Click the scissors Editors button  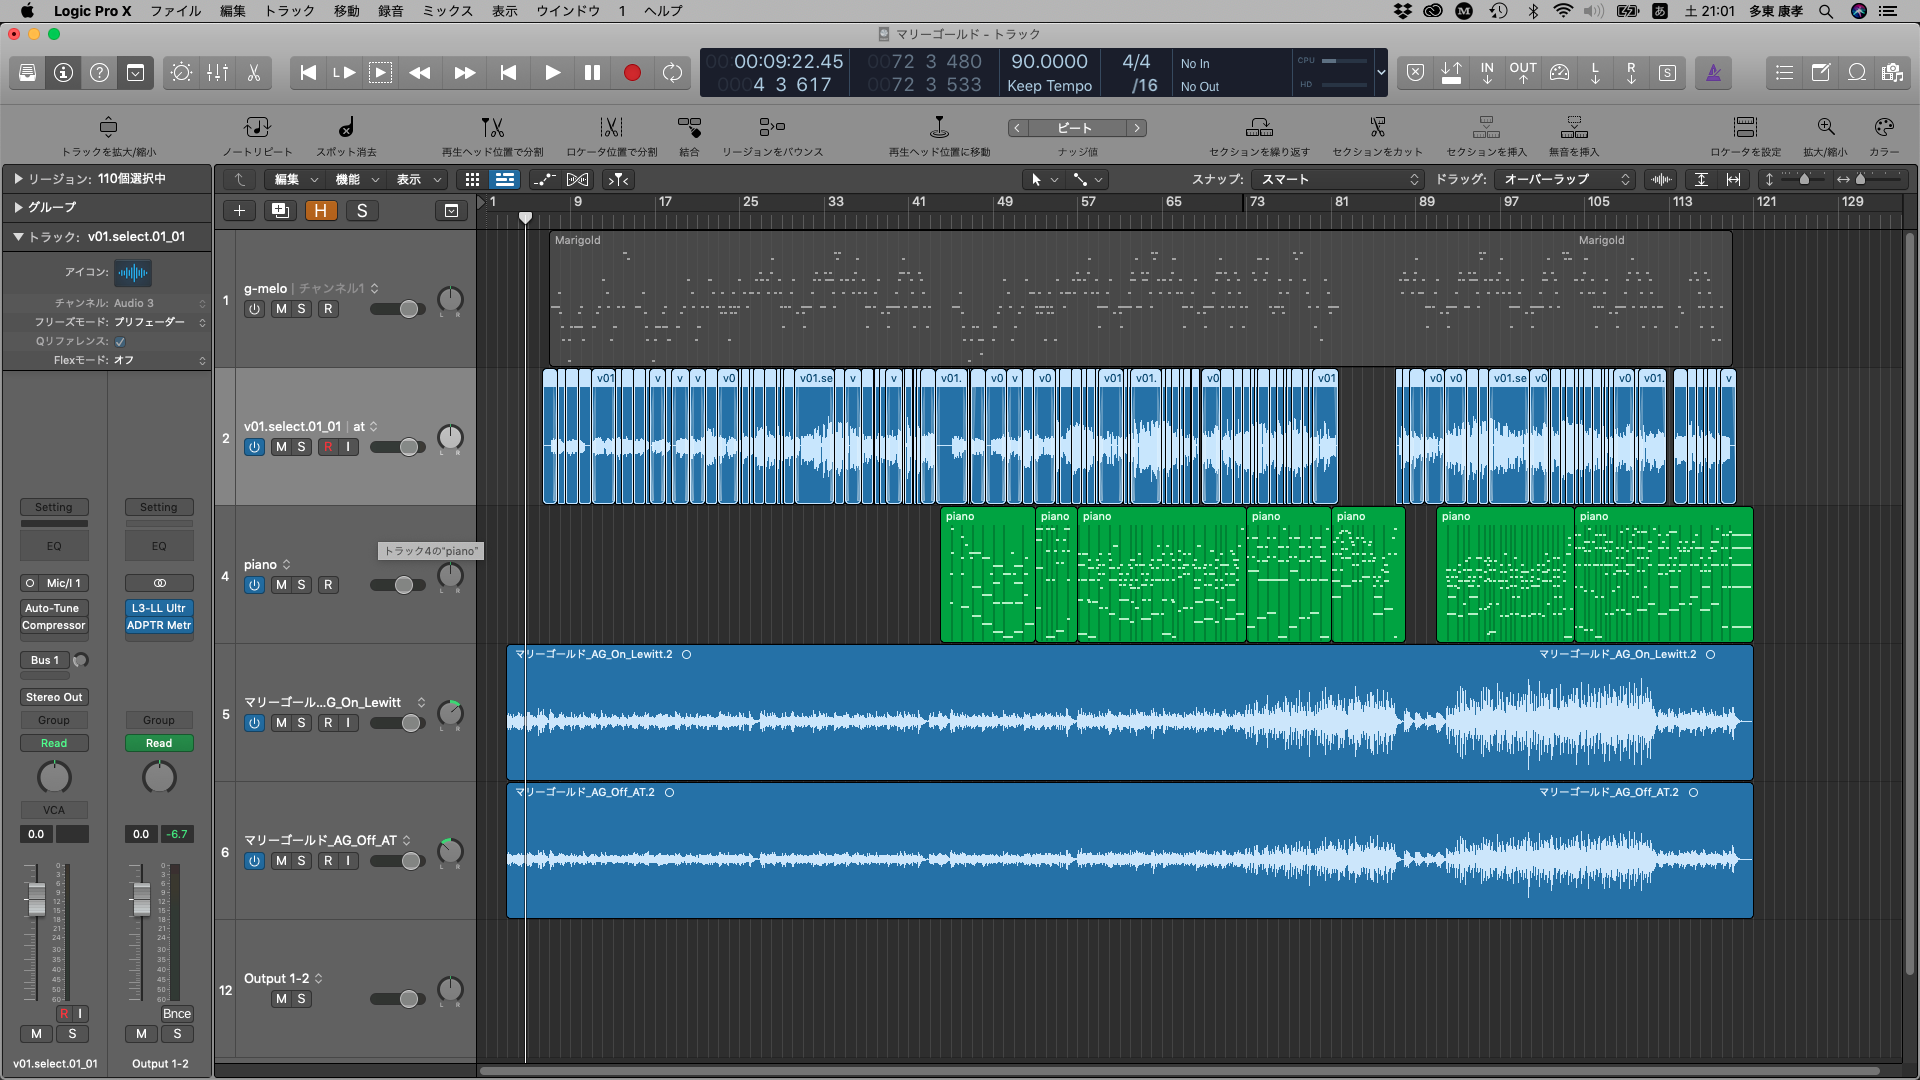(254, 73)
